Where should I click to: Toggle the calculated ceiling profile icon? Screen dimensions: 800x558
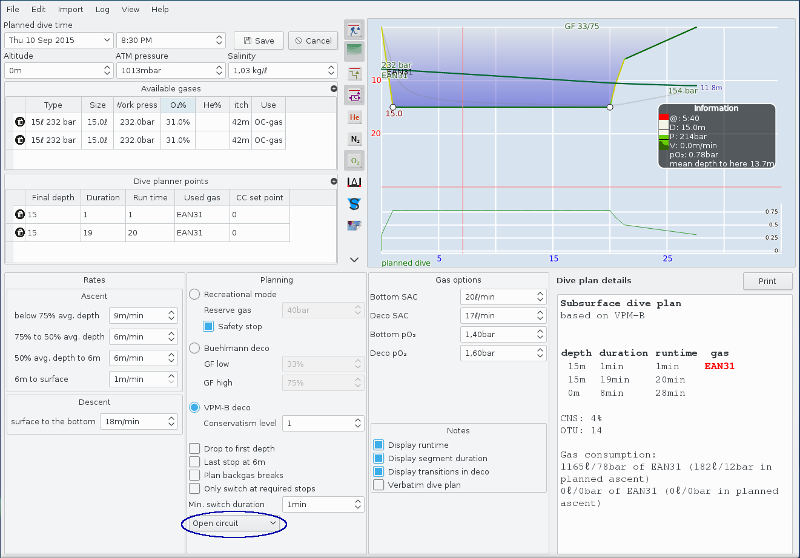[354, 31]
